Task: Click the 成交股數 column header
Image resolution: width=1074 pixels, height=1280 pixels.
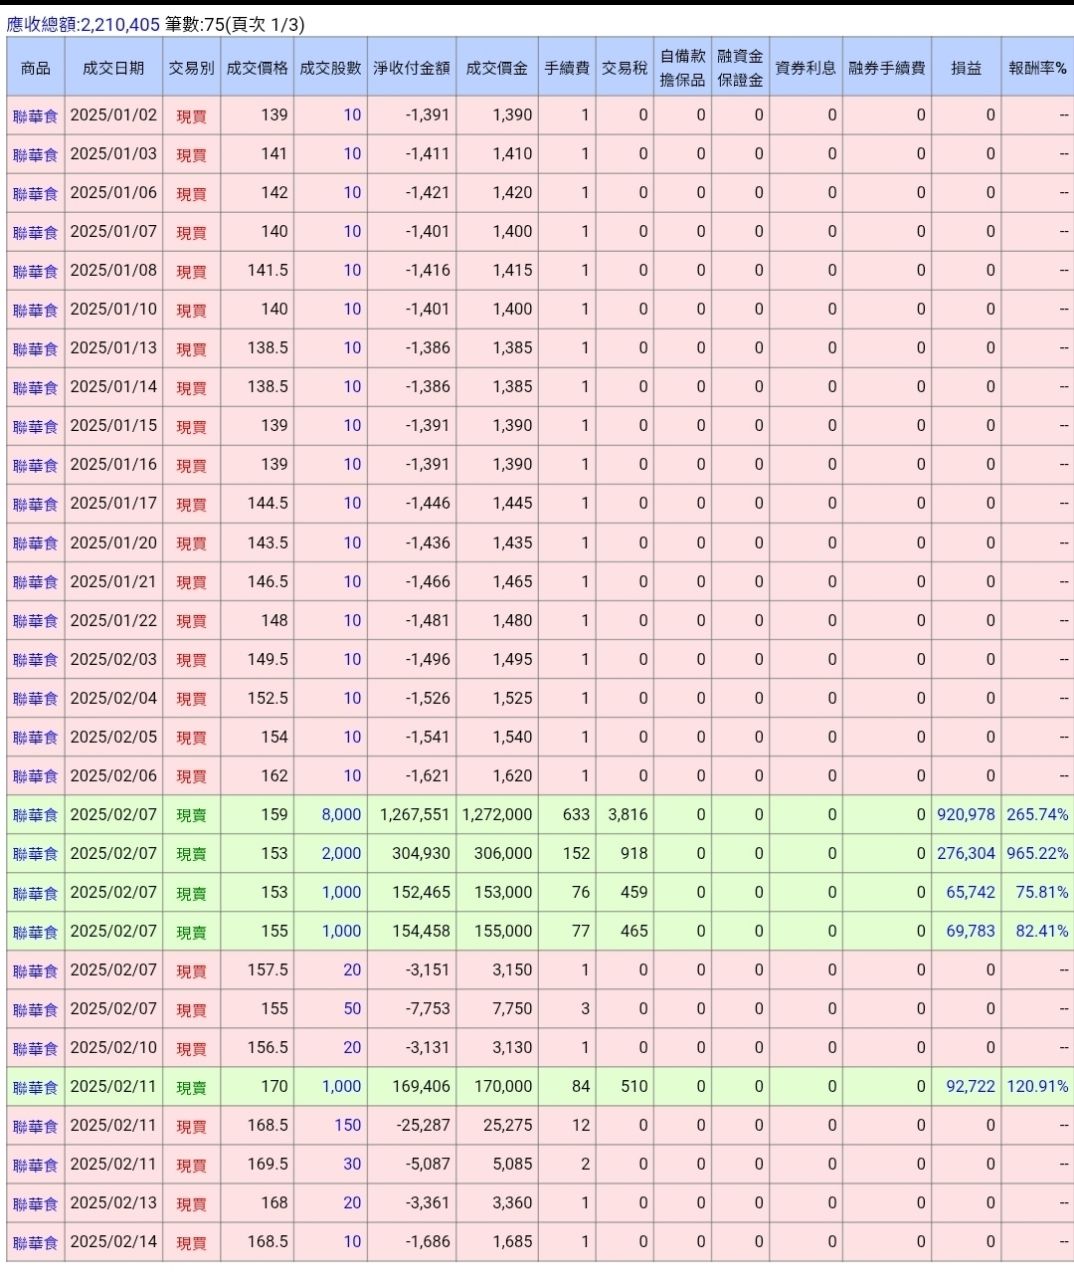Action: [x=330, y=68]
